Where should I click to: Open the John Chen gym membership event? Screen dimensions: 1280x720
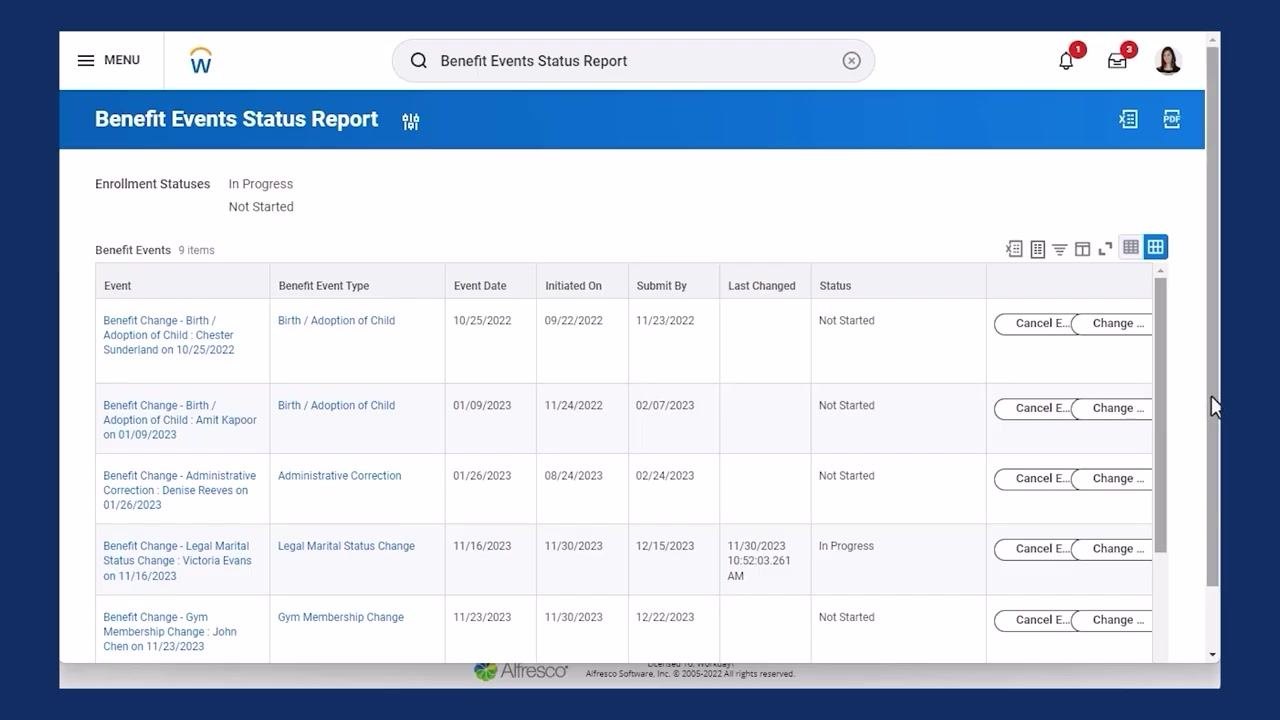170,632
